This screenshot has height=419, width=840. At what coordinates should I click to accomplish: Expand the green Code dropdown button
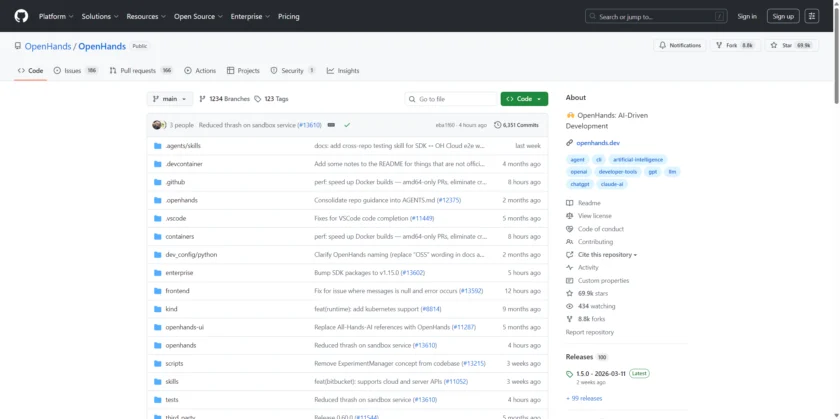(524, 99)
